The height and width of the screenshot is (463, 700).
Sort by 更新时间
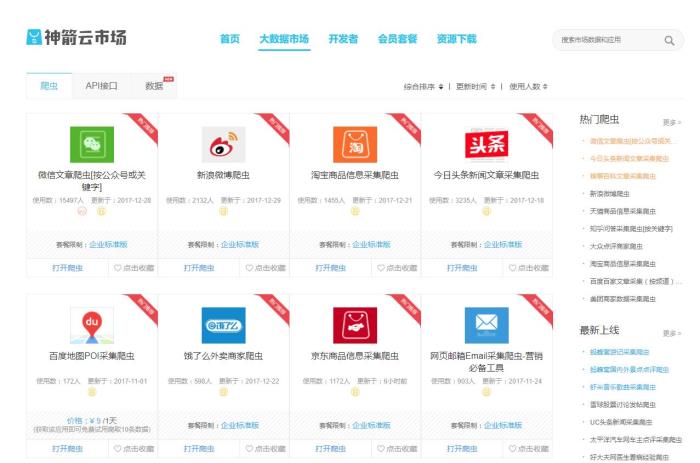coord(475,87)
